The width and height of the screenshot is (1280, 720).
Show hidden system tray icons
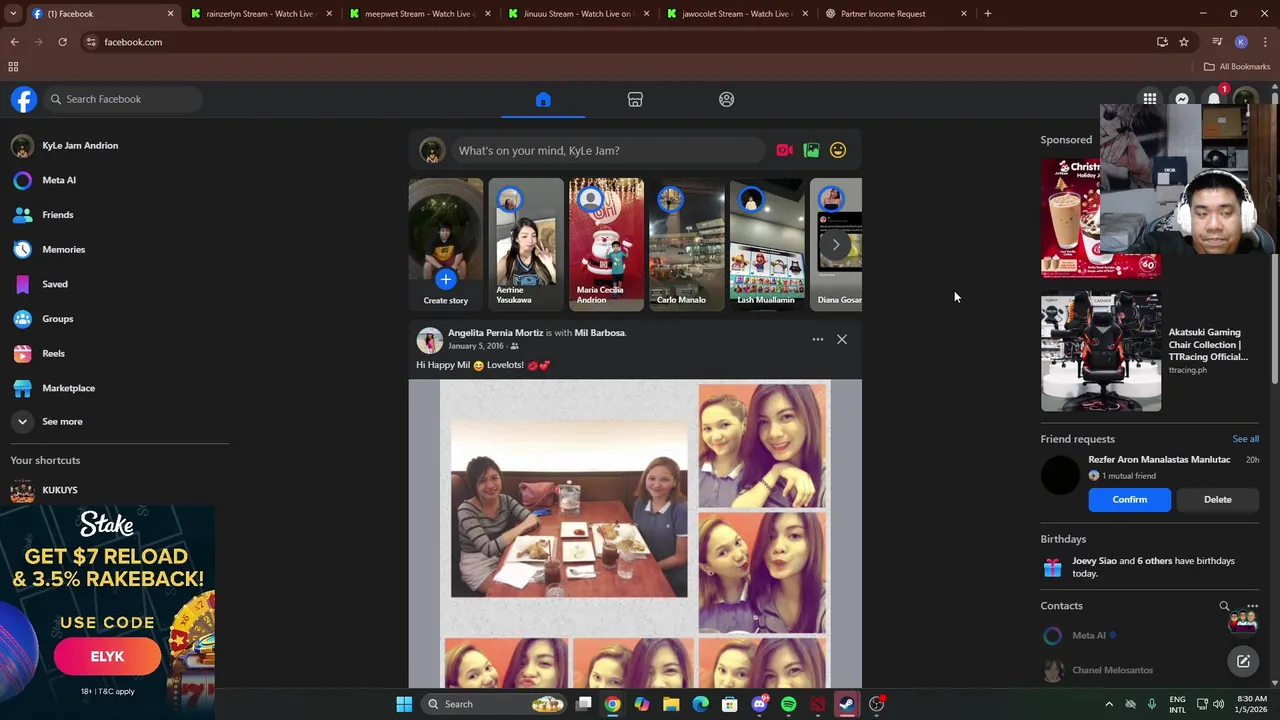click(x=1108, y=704)
